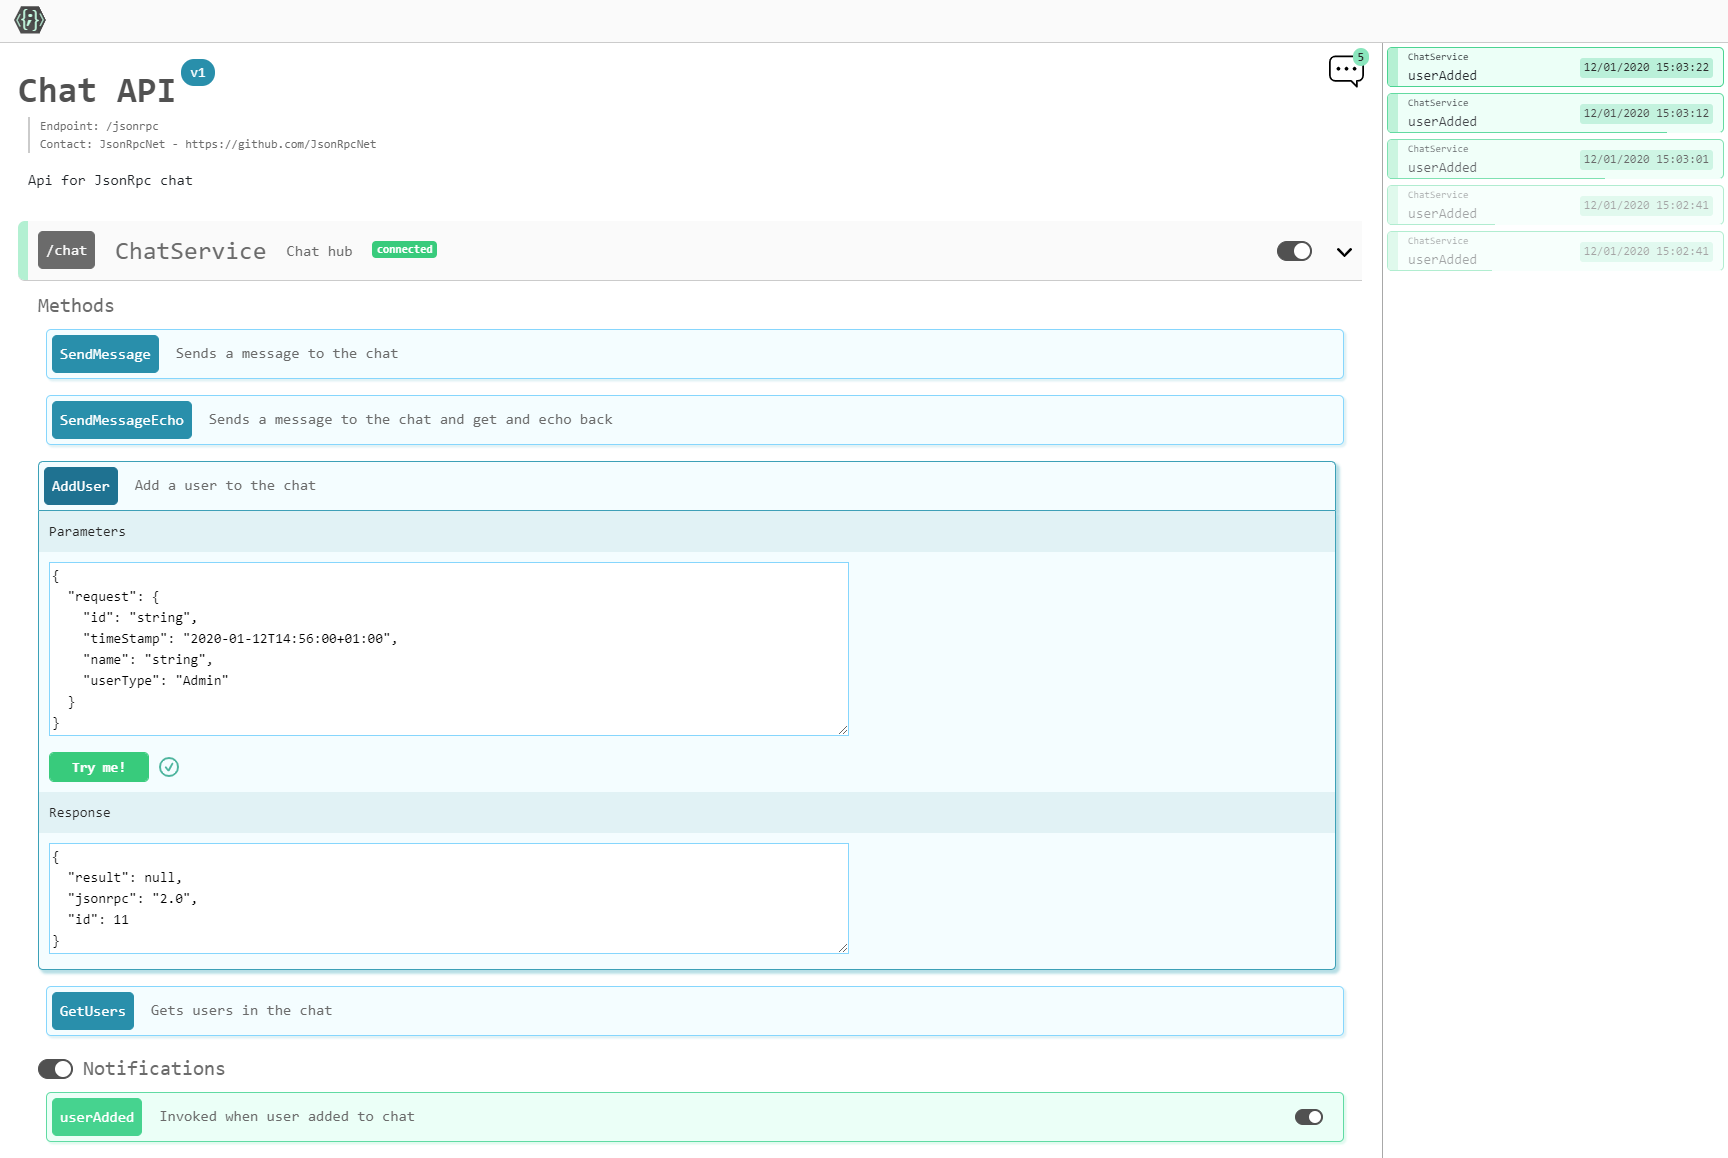Click the ChatService heading
The width and height of the screenshot is (1728, 1158).
point(190,251)
